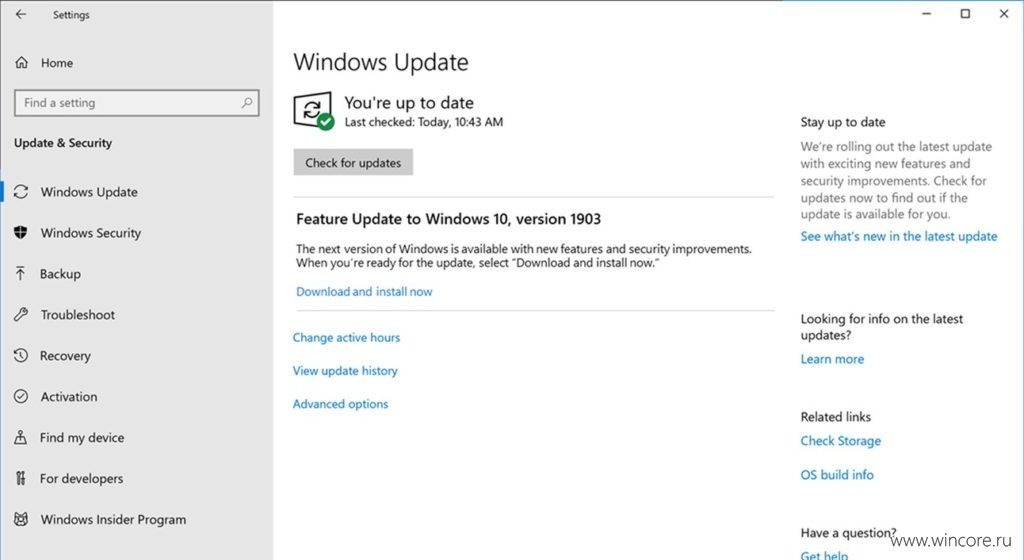Screen dimensions: 1024x560
Task: Click the Stay up to date heading
Action: pyautogui.click(x=842, y=122)
